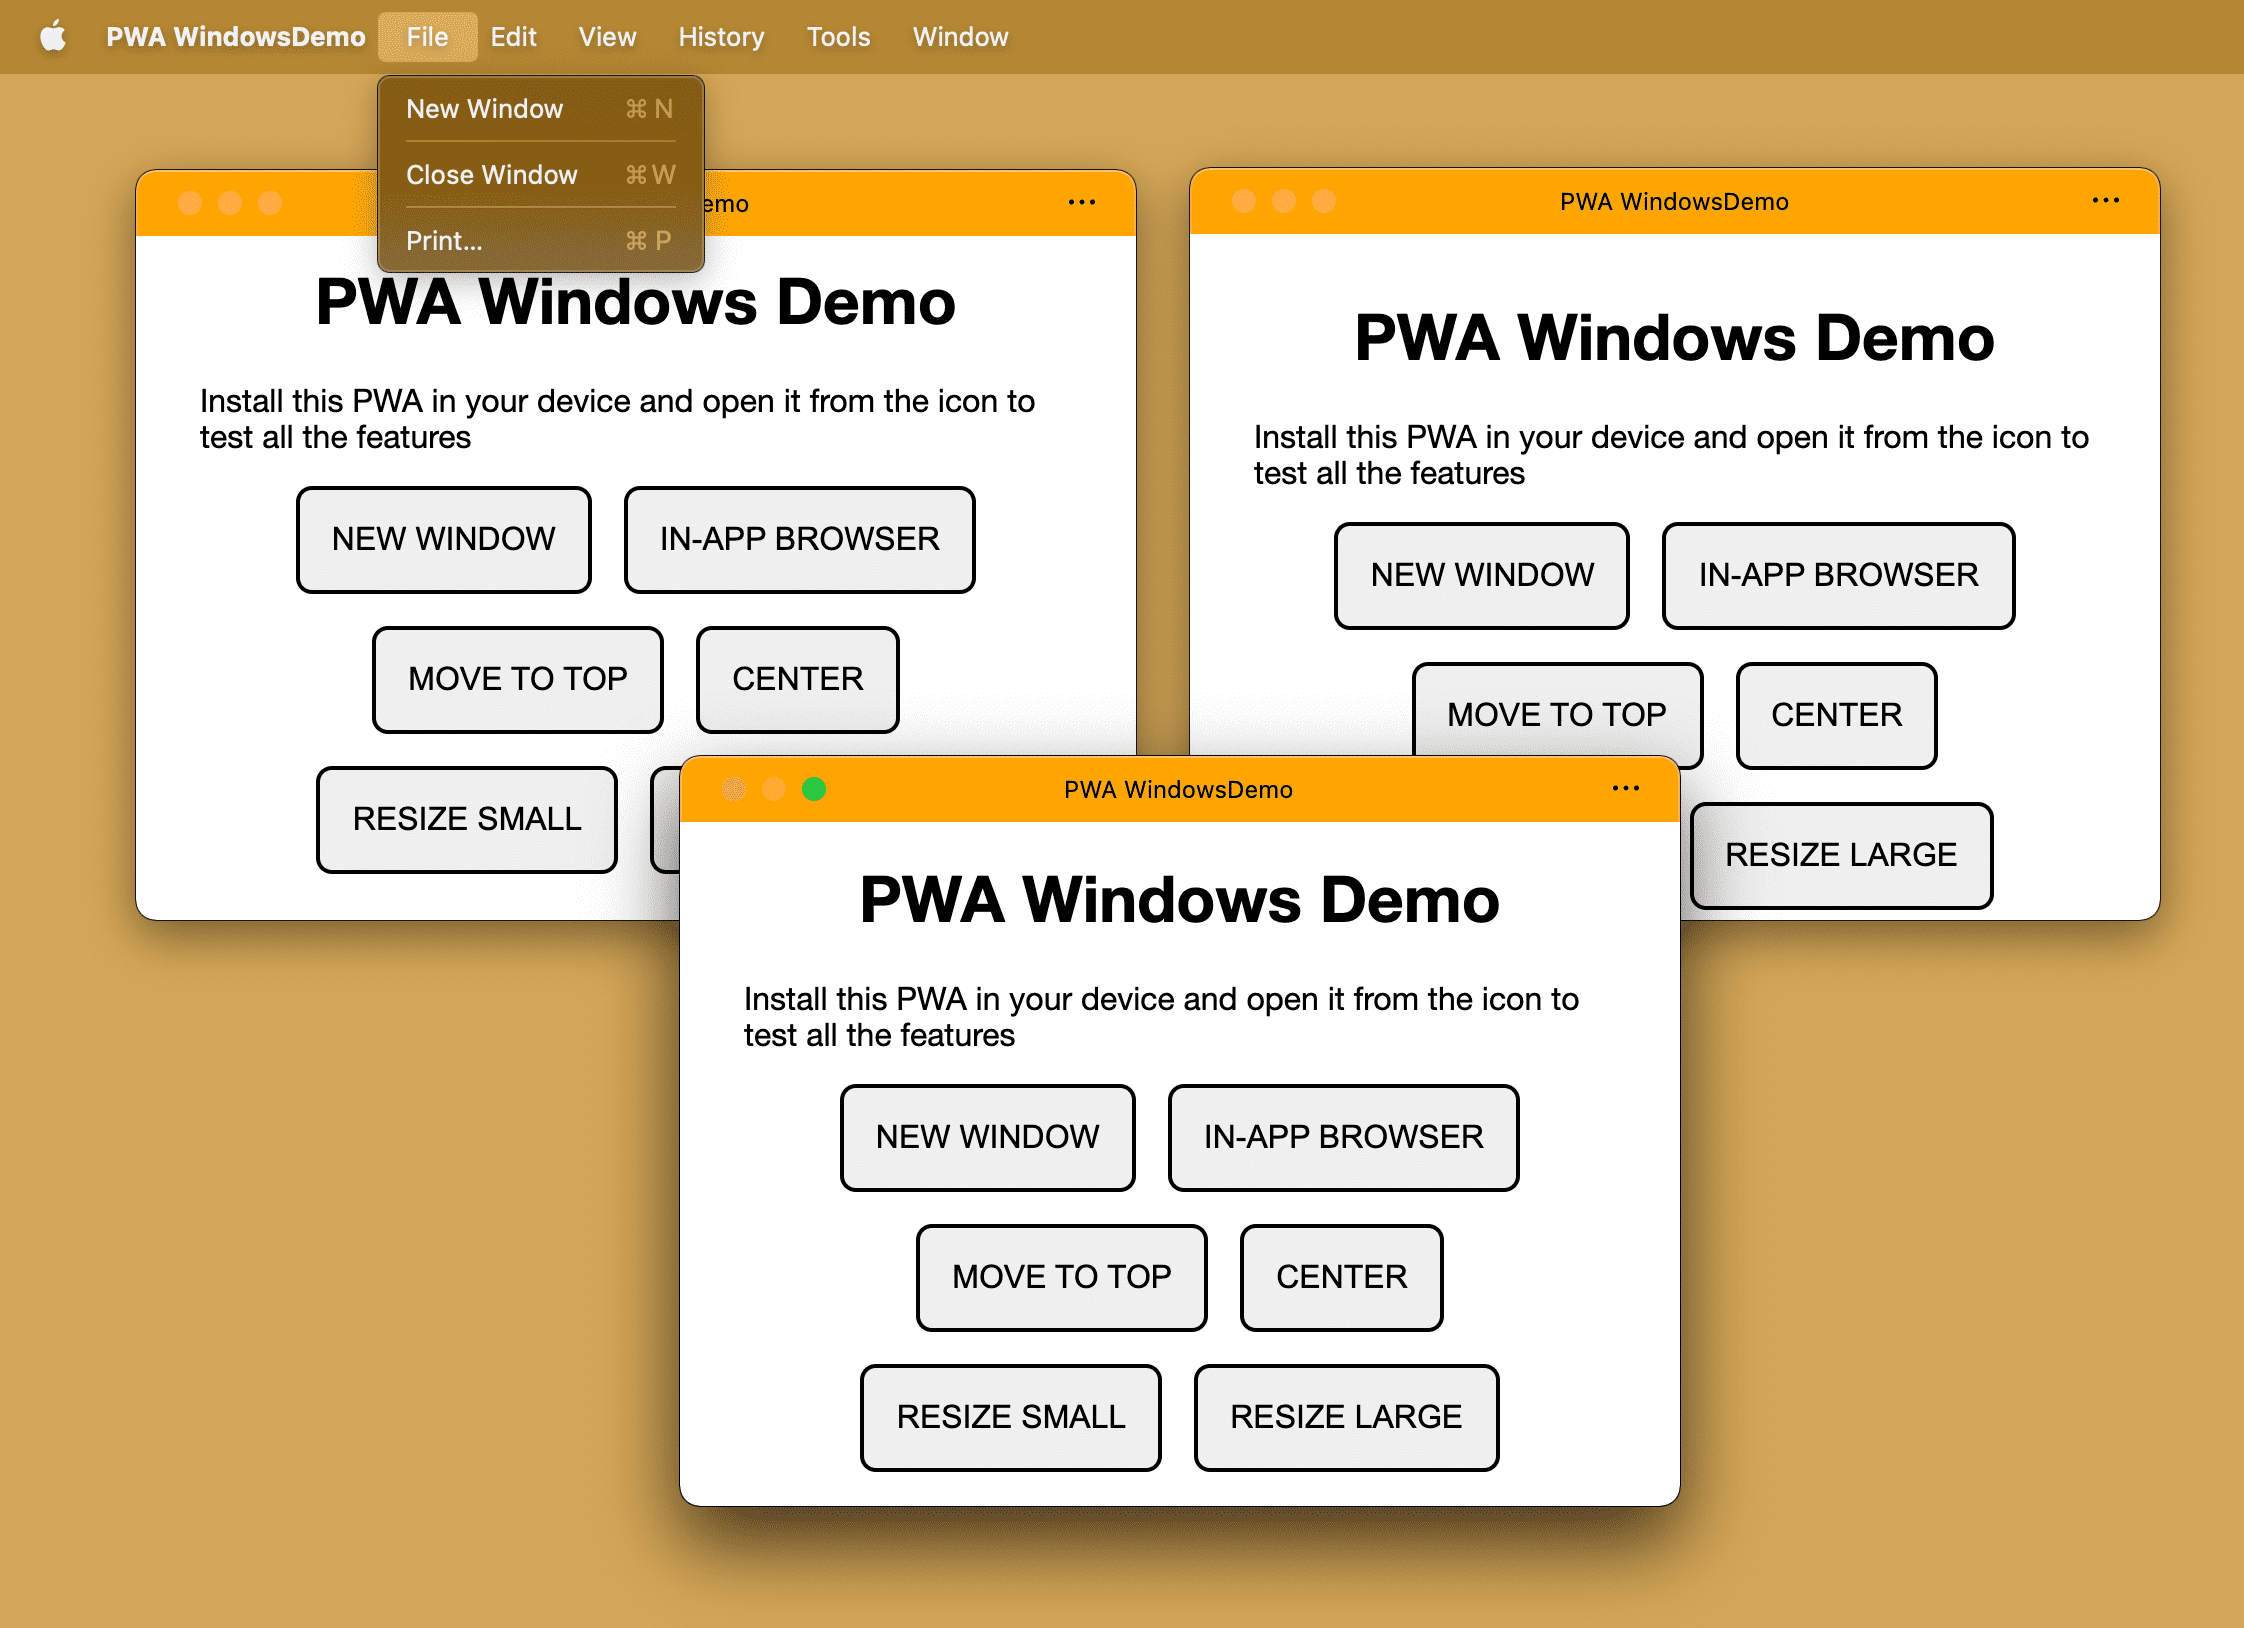Click the three-dot menu in foreground window
This screenshot has width=2244, height=1628.
click(x=1624, y=788)
